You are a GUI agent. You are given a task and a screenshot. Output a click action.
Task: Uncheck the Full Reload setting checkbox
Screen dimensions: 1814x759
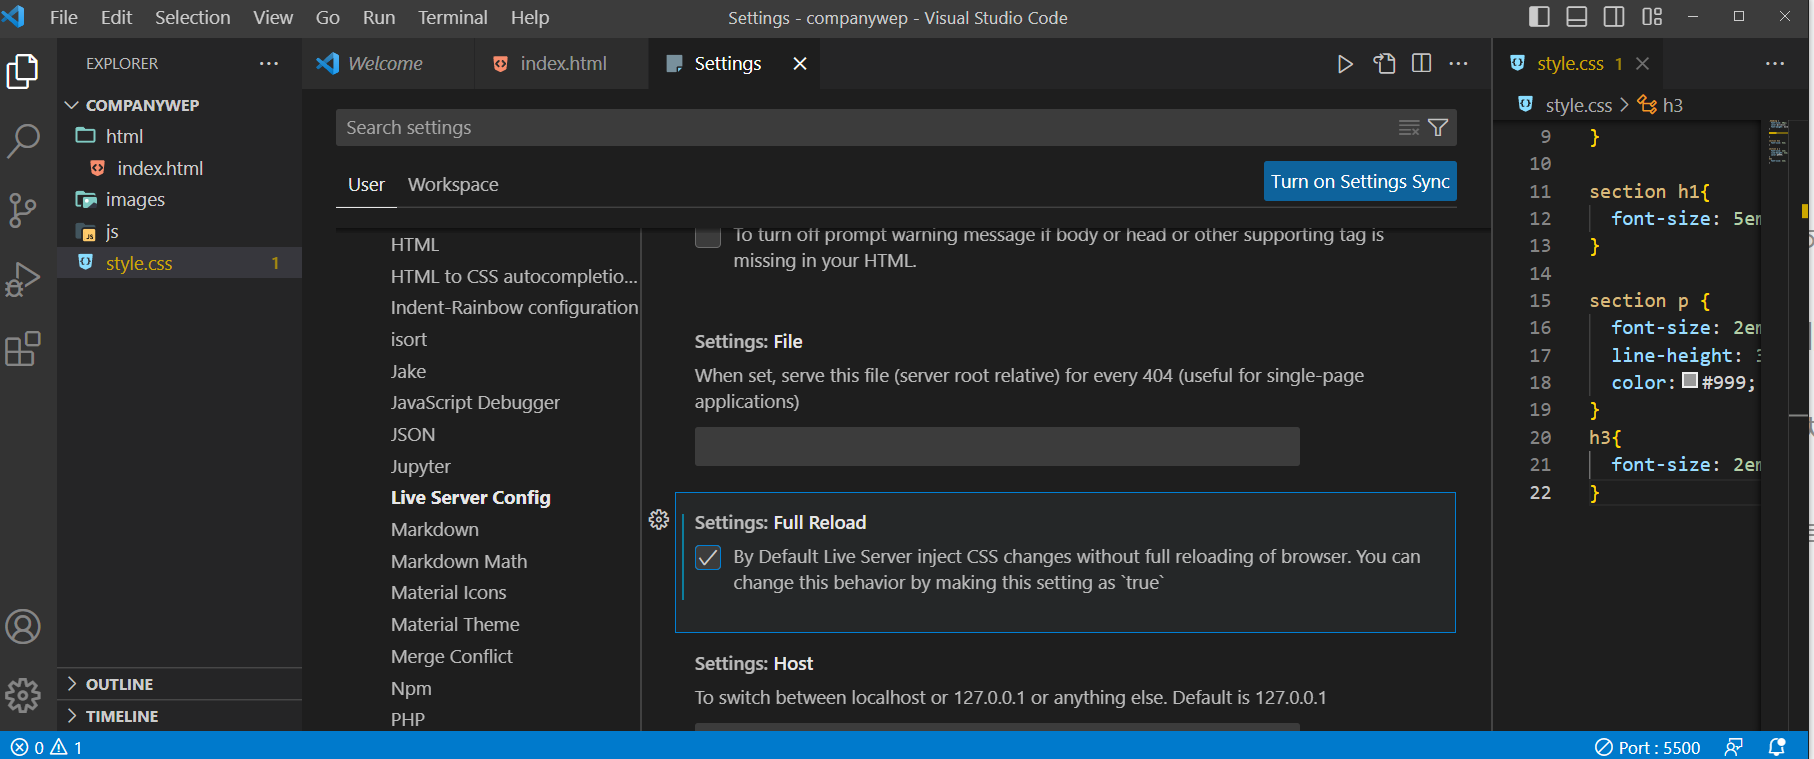click(708, 557)
